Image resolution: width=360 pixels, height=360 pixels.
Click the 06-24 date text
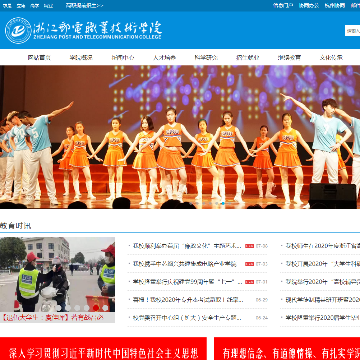(x=262, y=318)
